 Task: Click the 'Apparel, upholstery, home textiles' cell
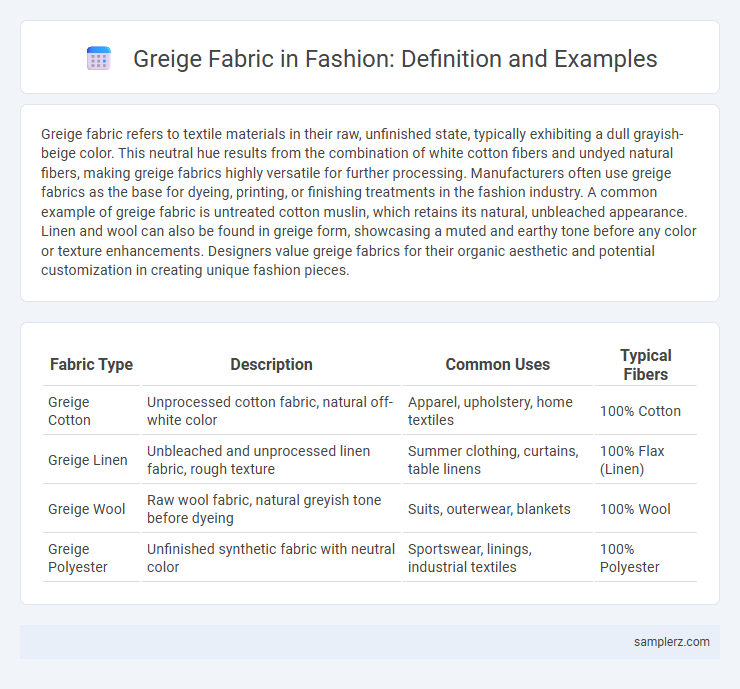[x=498, y=411]
